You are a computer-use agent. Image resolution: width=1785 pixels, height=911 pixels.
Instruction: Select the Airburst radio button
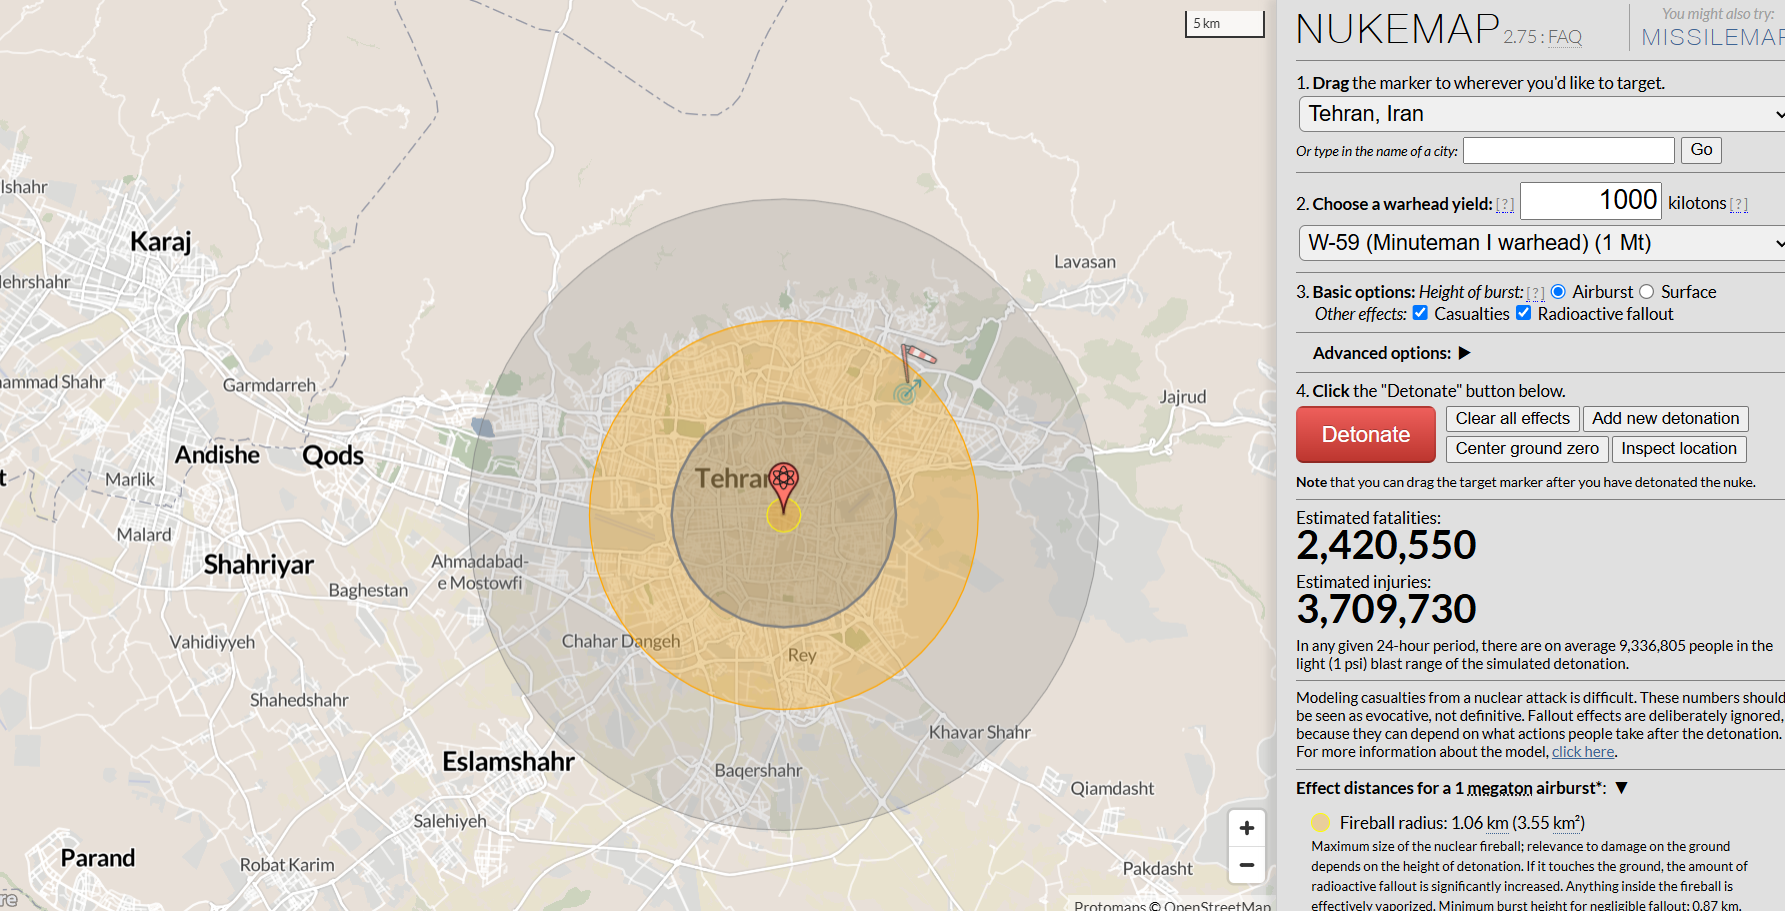[x=1558, y=291]
